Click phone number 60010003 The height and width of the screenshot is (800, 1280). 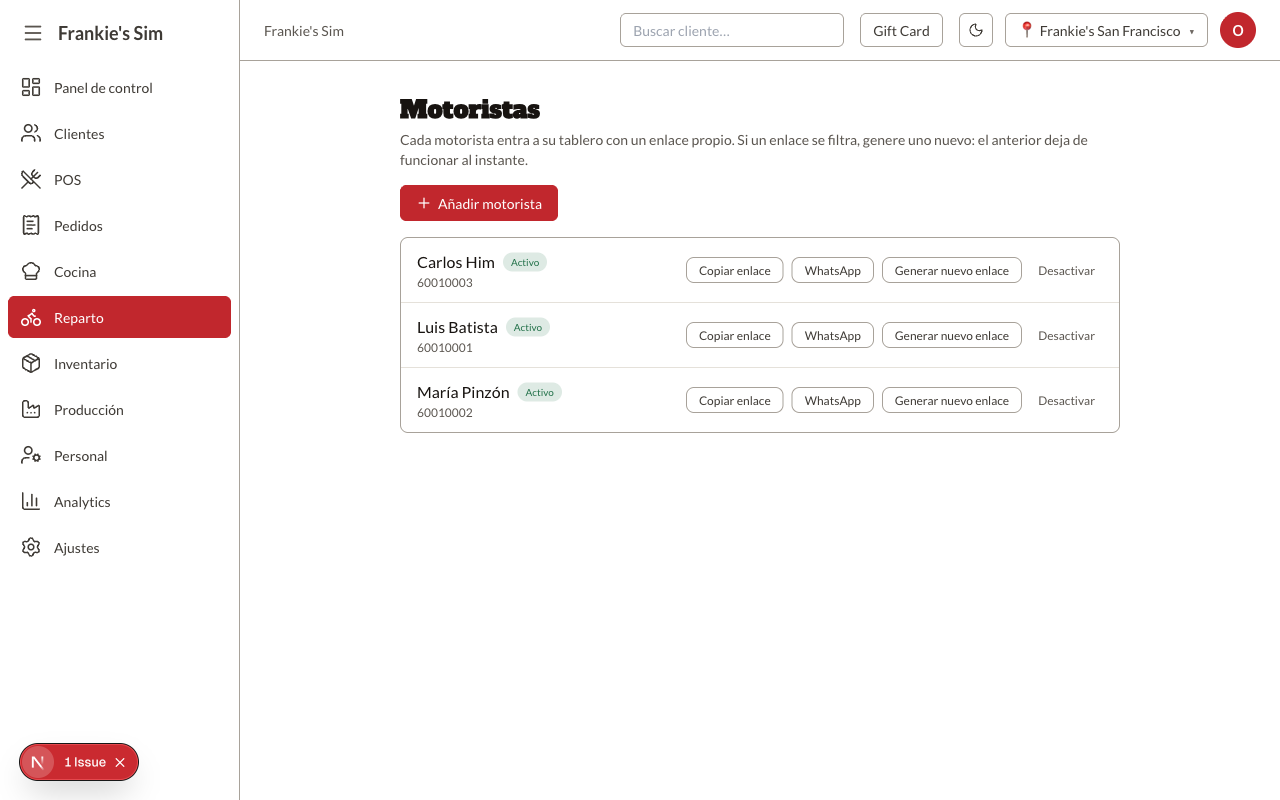445,283
